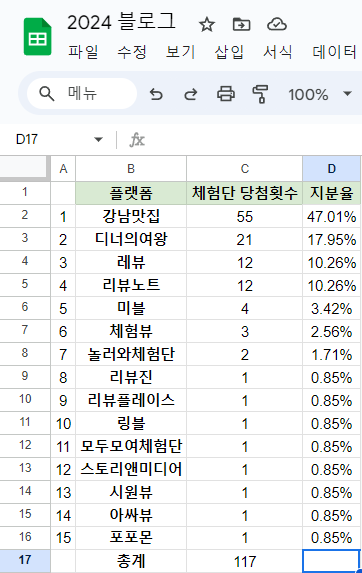Image resolution: width=362 pixels, height=573 pixels.
Task: Select the 2.56% cell
Action: coord(331,331)
